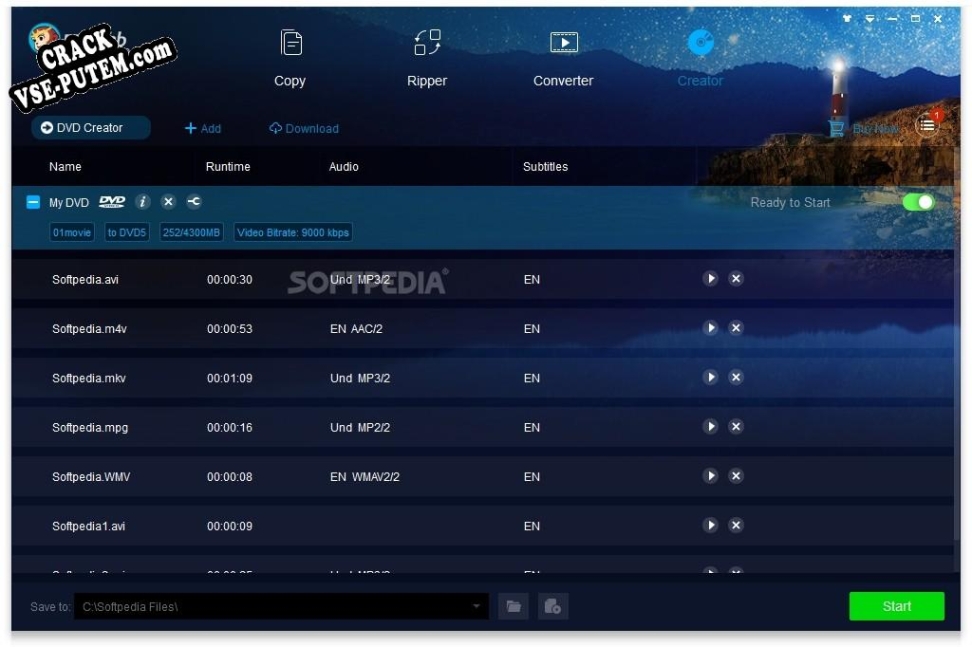Screen dimensions: 972x647
Task: Click the Runtime column header
Action: click(228, 167)
